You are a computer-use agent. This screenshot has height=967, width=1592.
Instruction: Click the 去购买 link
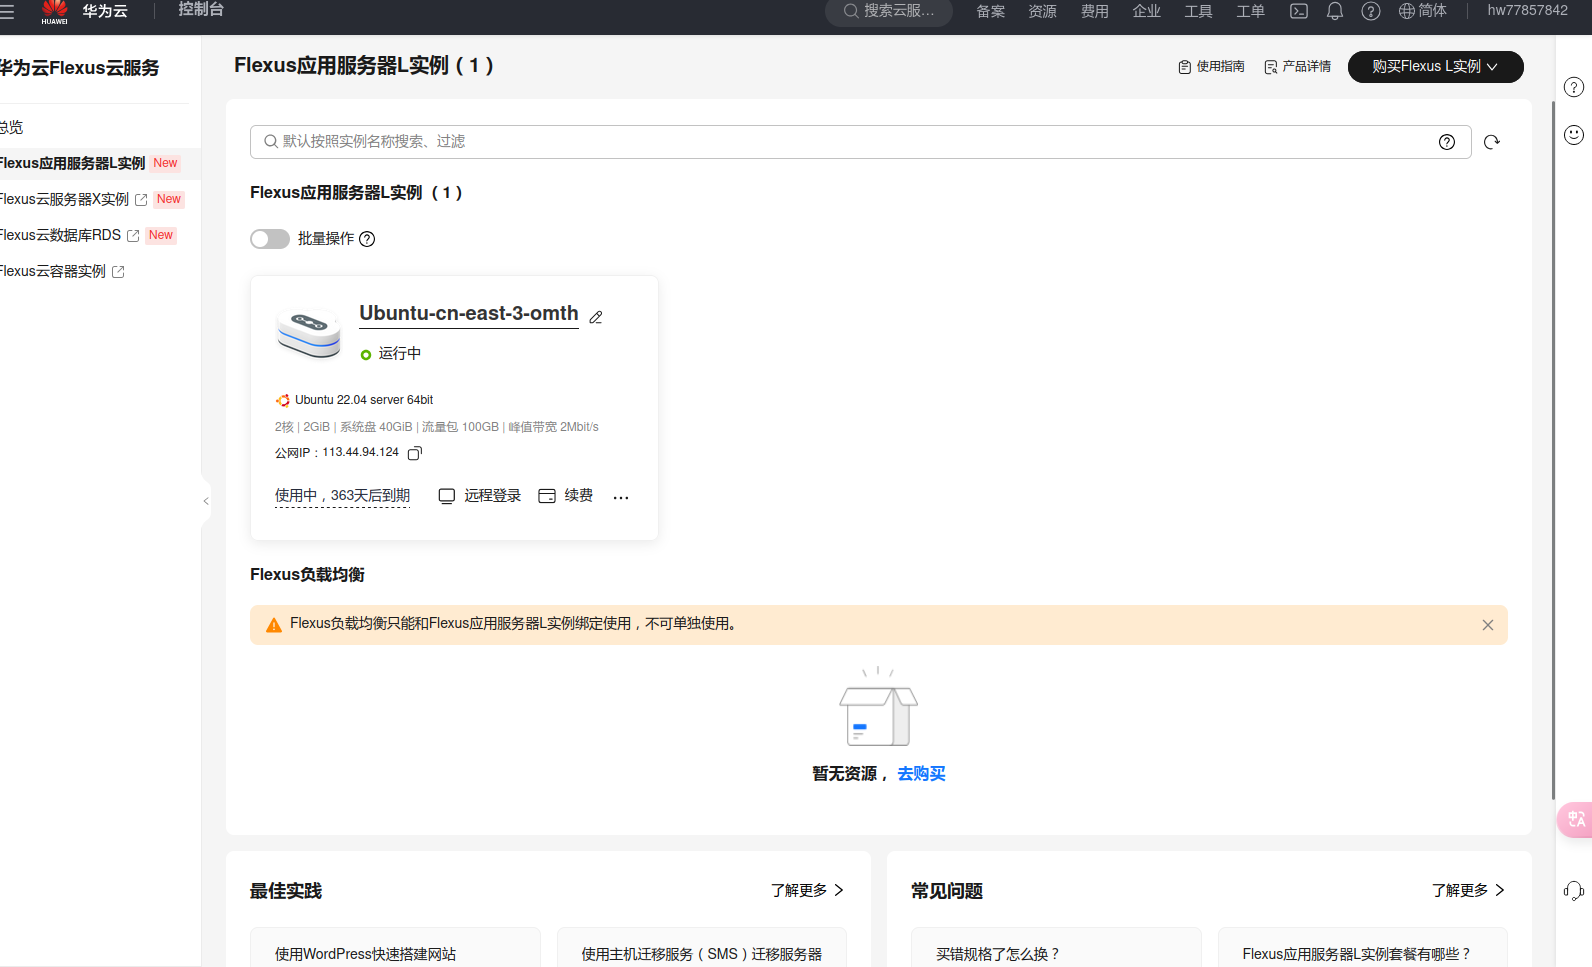921,774
